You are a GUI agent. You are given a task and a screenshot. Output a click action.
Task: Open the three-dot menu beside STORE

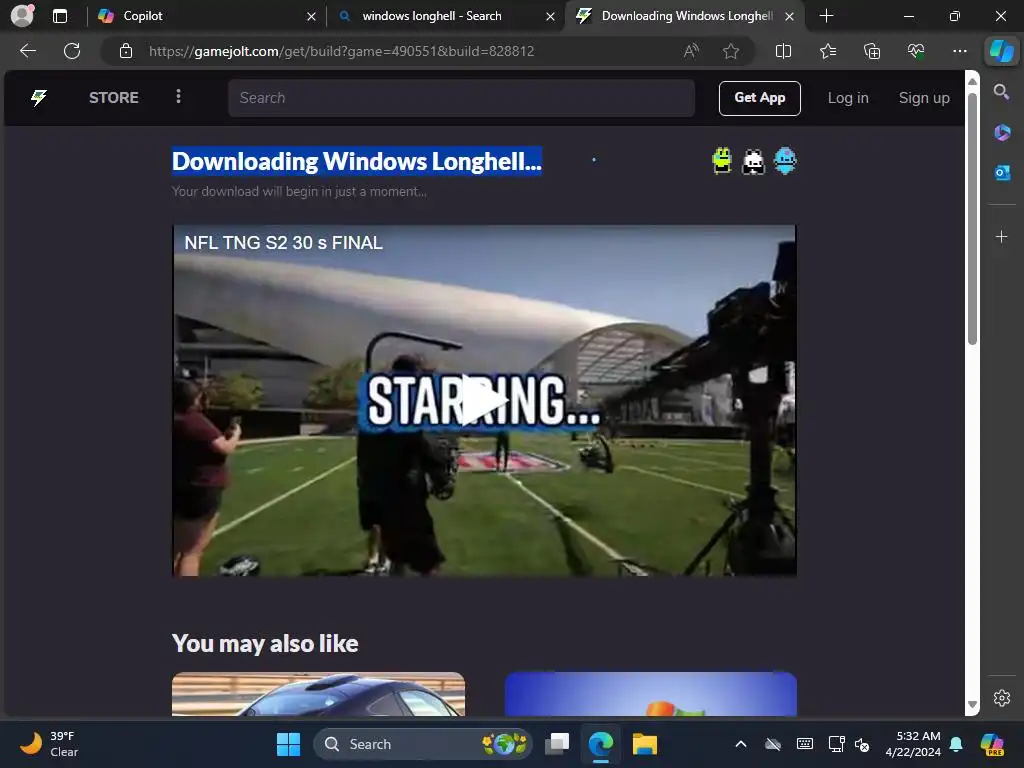(178, 97)
